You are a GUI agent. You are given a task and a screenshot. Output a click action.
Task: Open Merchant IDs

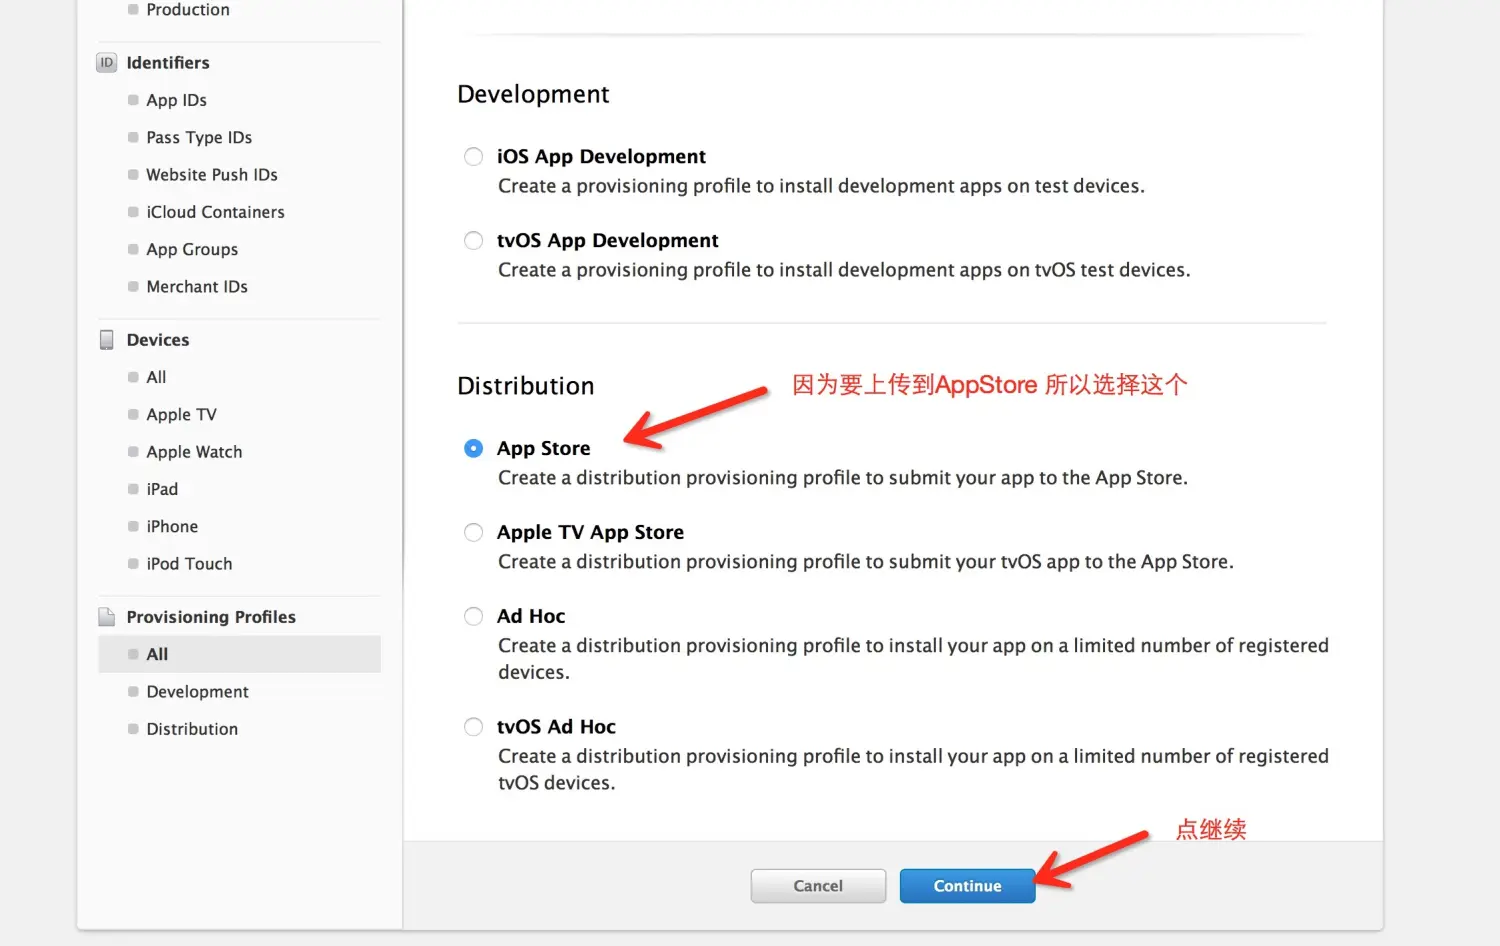pyautogui.click(x=197, y=287)
